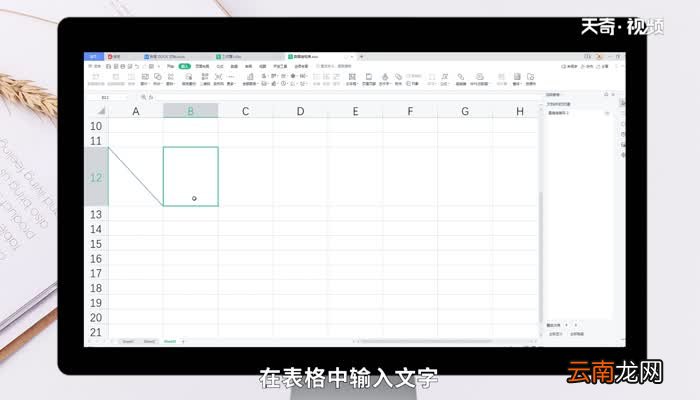Open the All Charts gallery
Screen dimensions: 700x400
click(250, 79)
